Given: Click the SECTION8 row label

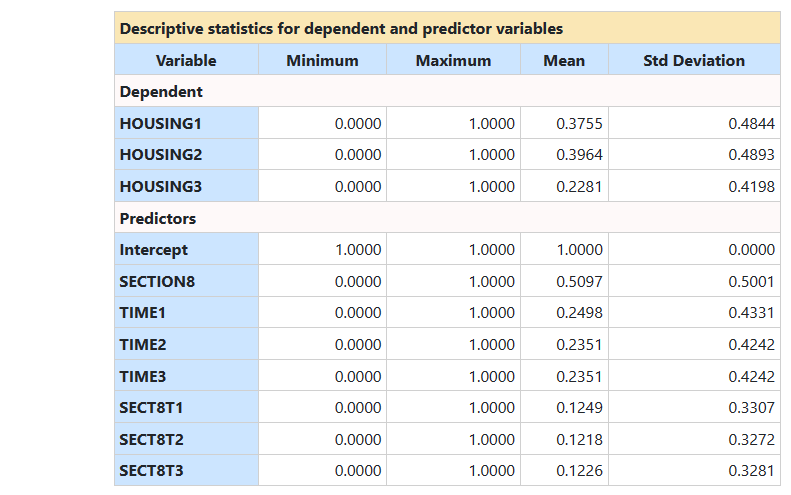Looking at the screenshot, I should pyautogui.click(x=157, y=282).
